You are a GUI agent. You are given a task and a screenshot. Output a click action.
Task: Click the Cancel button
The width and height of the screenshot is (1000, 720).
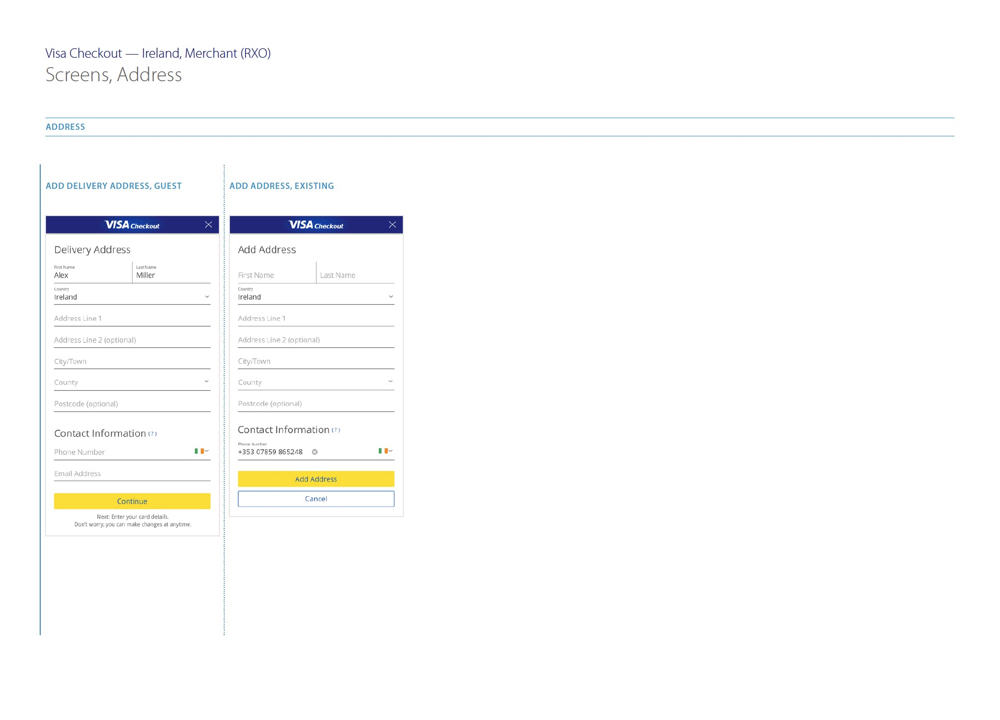316,499
